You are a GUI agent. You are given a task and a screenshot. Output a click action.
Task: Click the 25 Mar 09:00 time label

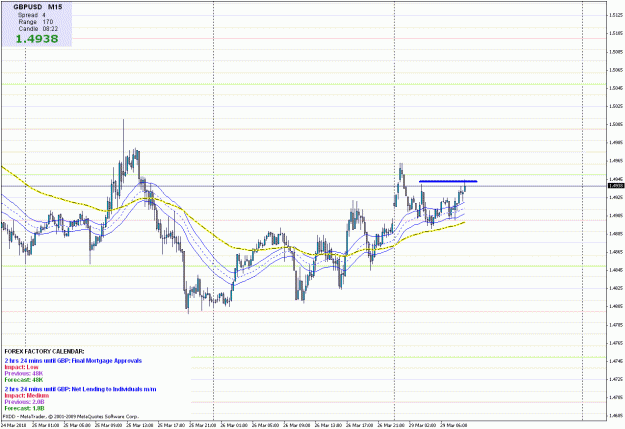(x=108, y=425)
